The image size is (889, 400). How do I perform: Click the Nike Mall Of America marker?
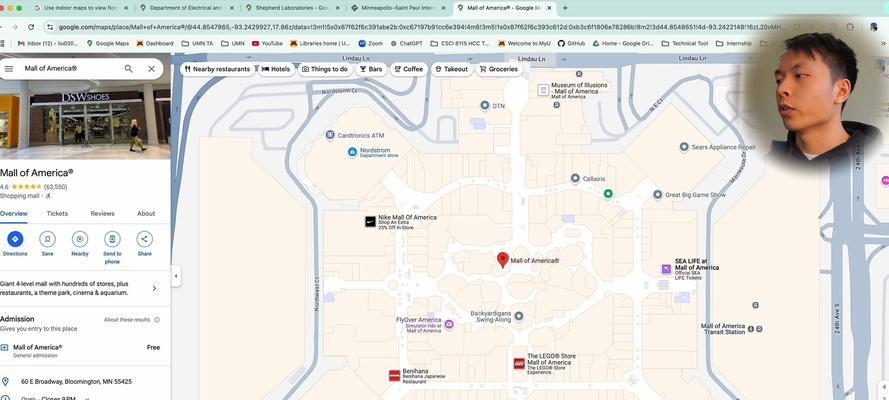[370, 222]
